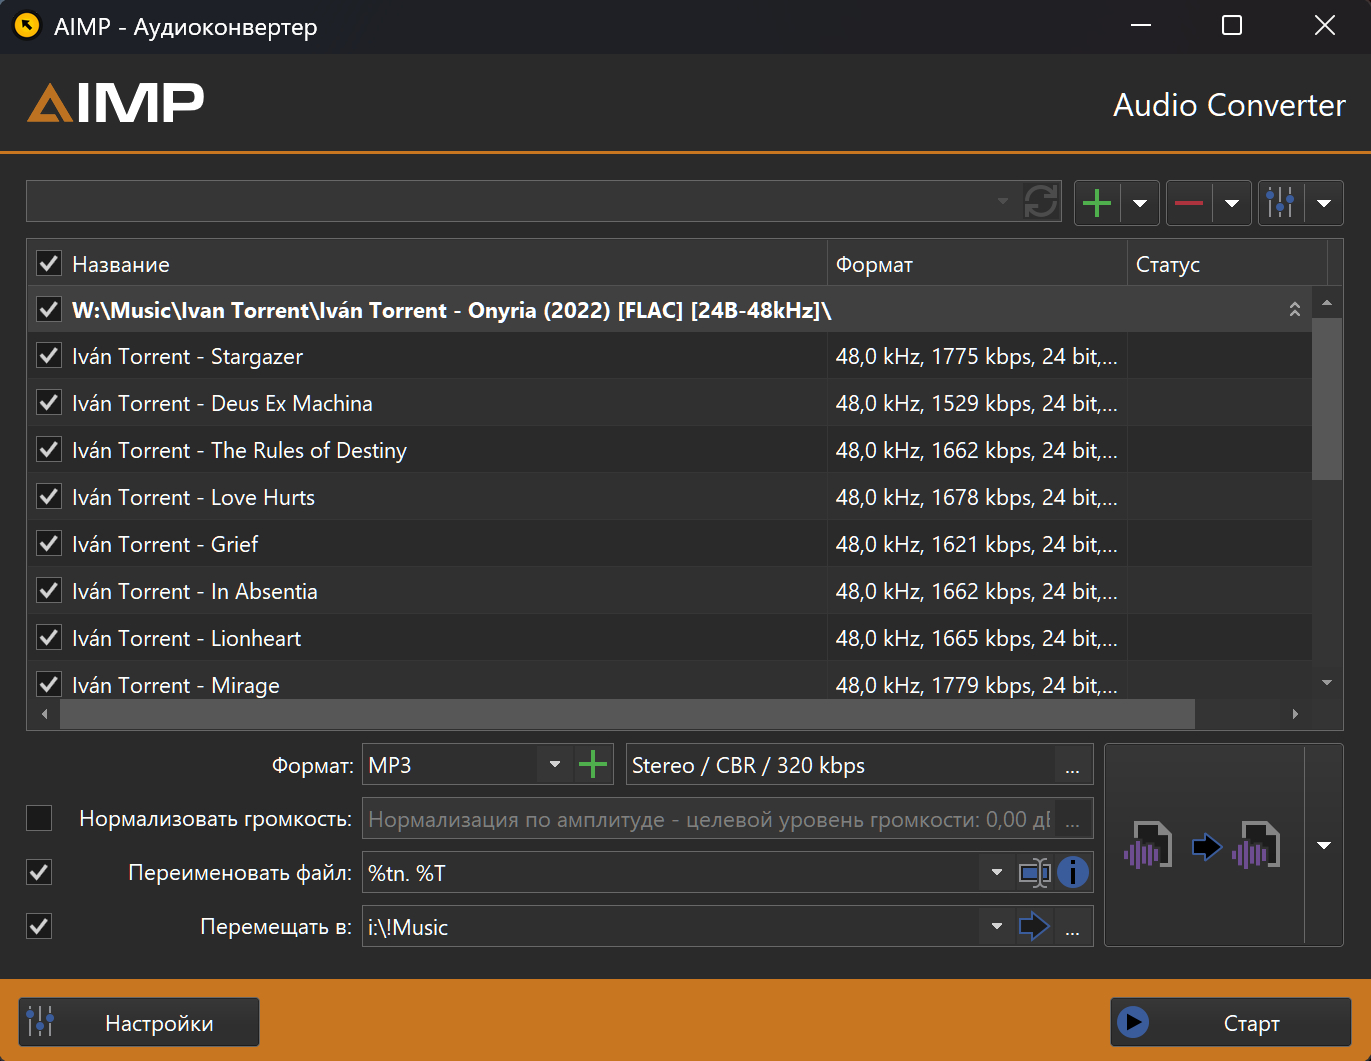This screenshot has height=1061, width=1371.
Task: Open sliders options icon in top toolbar
Action: click(x=1280, y=203)
